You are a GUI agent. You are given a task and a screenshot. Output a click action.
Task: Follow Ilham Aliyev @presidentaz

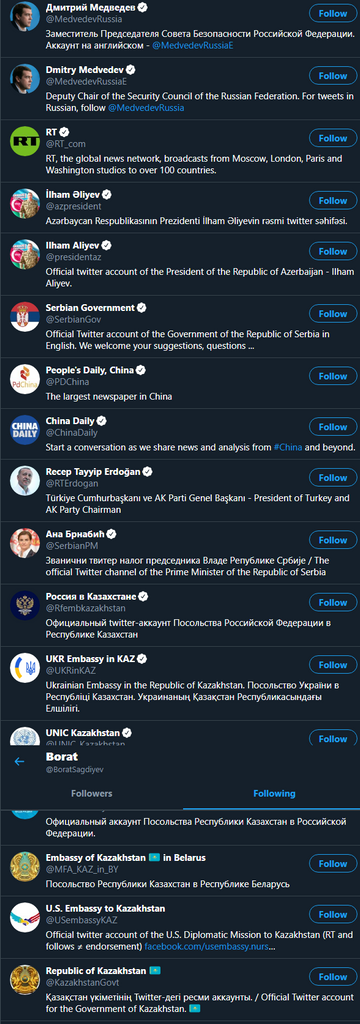click(333, 251)
